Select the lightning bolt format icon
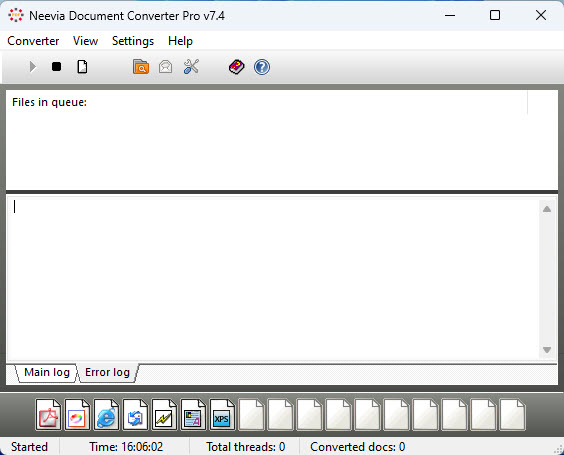The image size is (564, 455). [164, 415]
